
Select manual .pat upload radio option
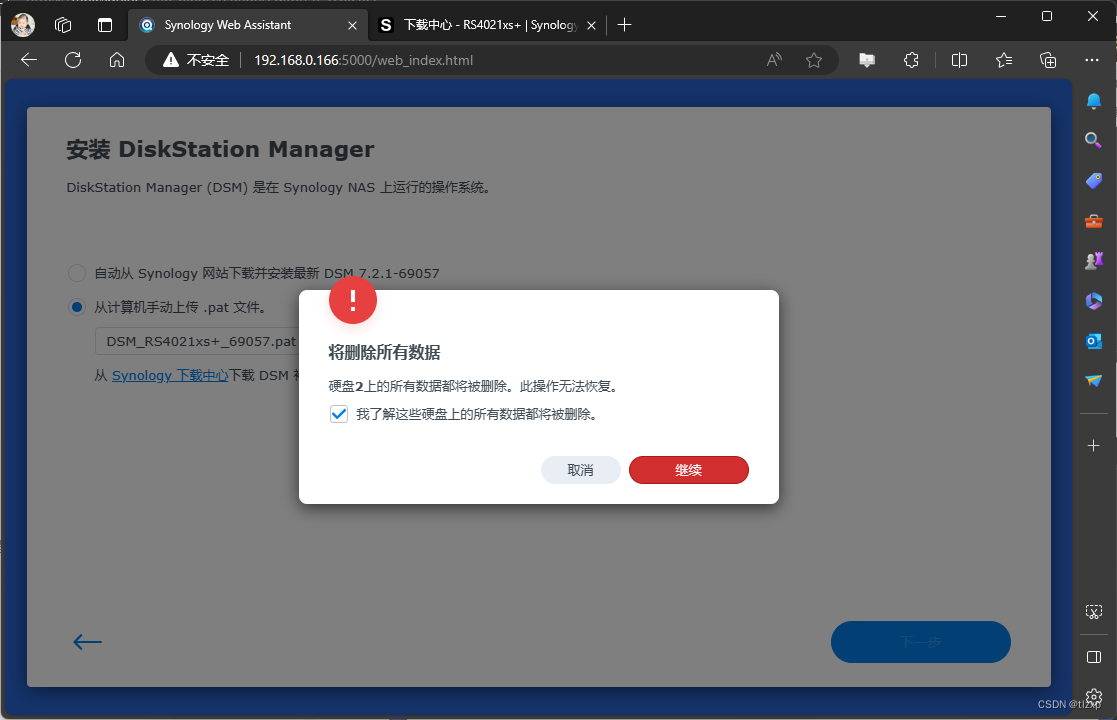(x=76, y=307)
